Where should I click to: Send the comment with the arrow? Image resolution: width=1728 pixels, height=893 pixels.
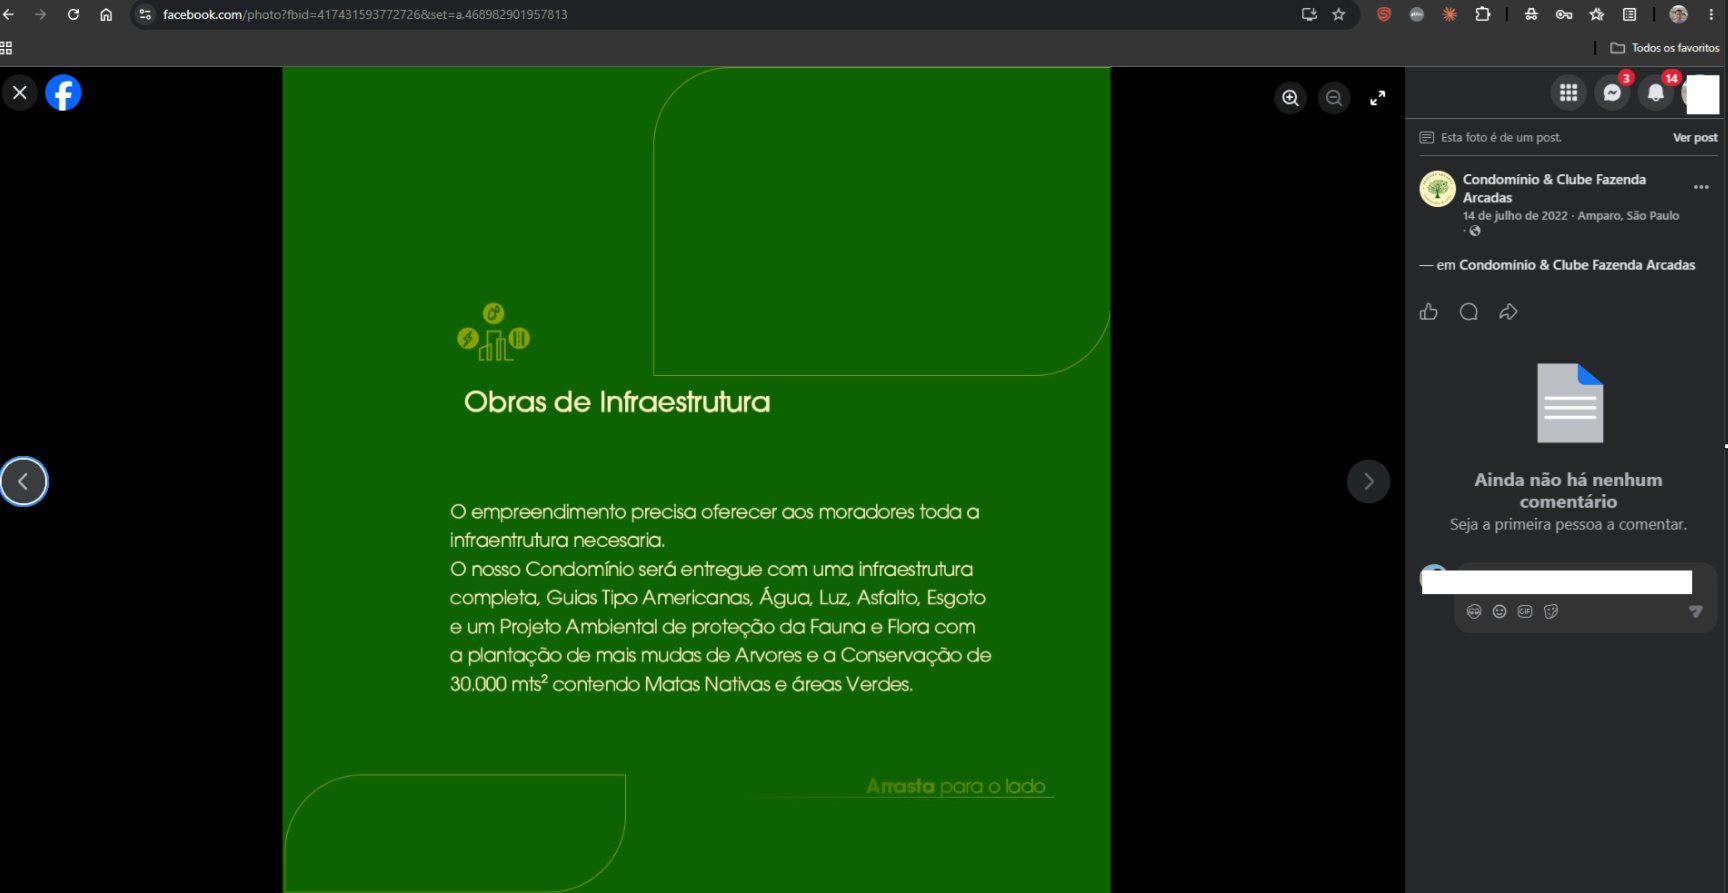(x=1695, y=612)
